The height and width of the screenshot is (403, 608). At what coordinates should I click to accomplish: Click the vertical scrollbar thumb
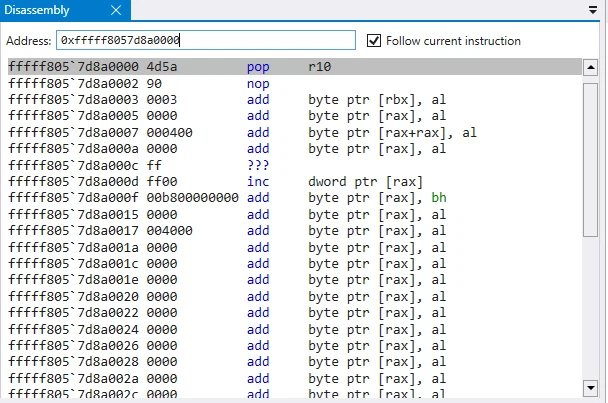591,159
